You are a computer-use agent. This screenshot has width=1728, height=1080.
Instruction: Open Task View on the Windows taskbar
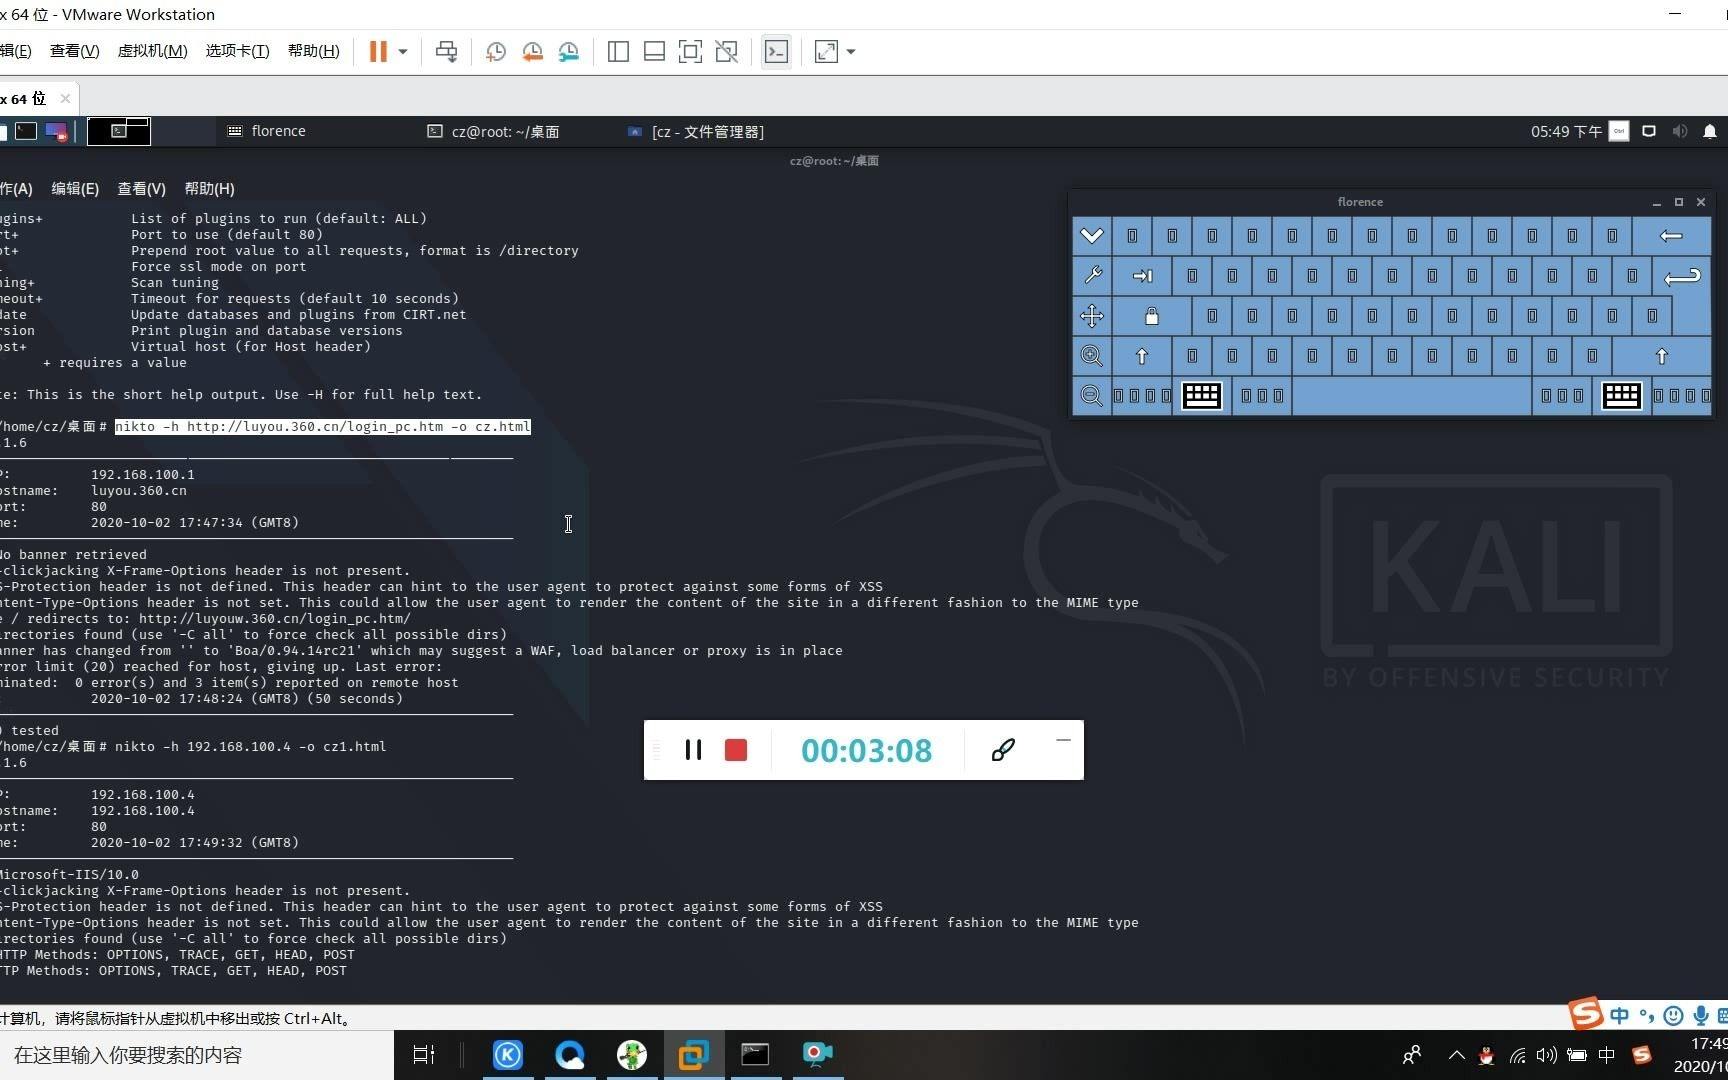pyautogui.click(x=424, y=1054)
